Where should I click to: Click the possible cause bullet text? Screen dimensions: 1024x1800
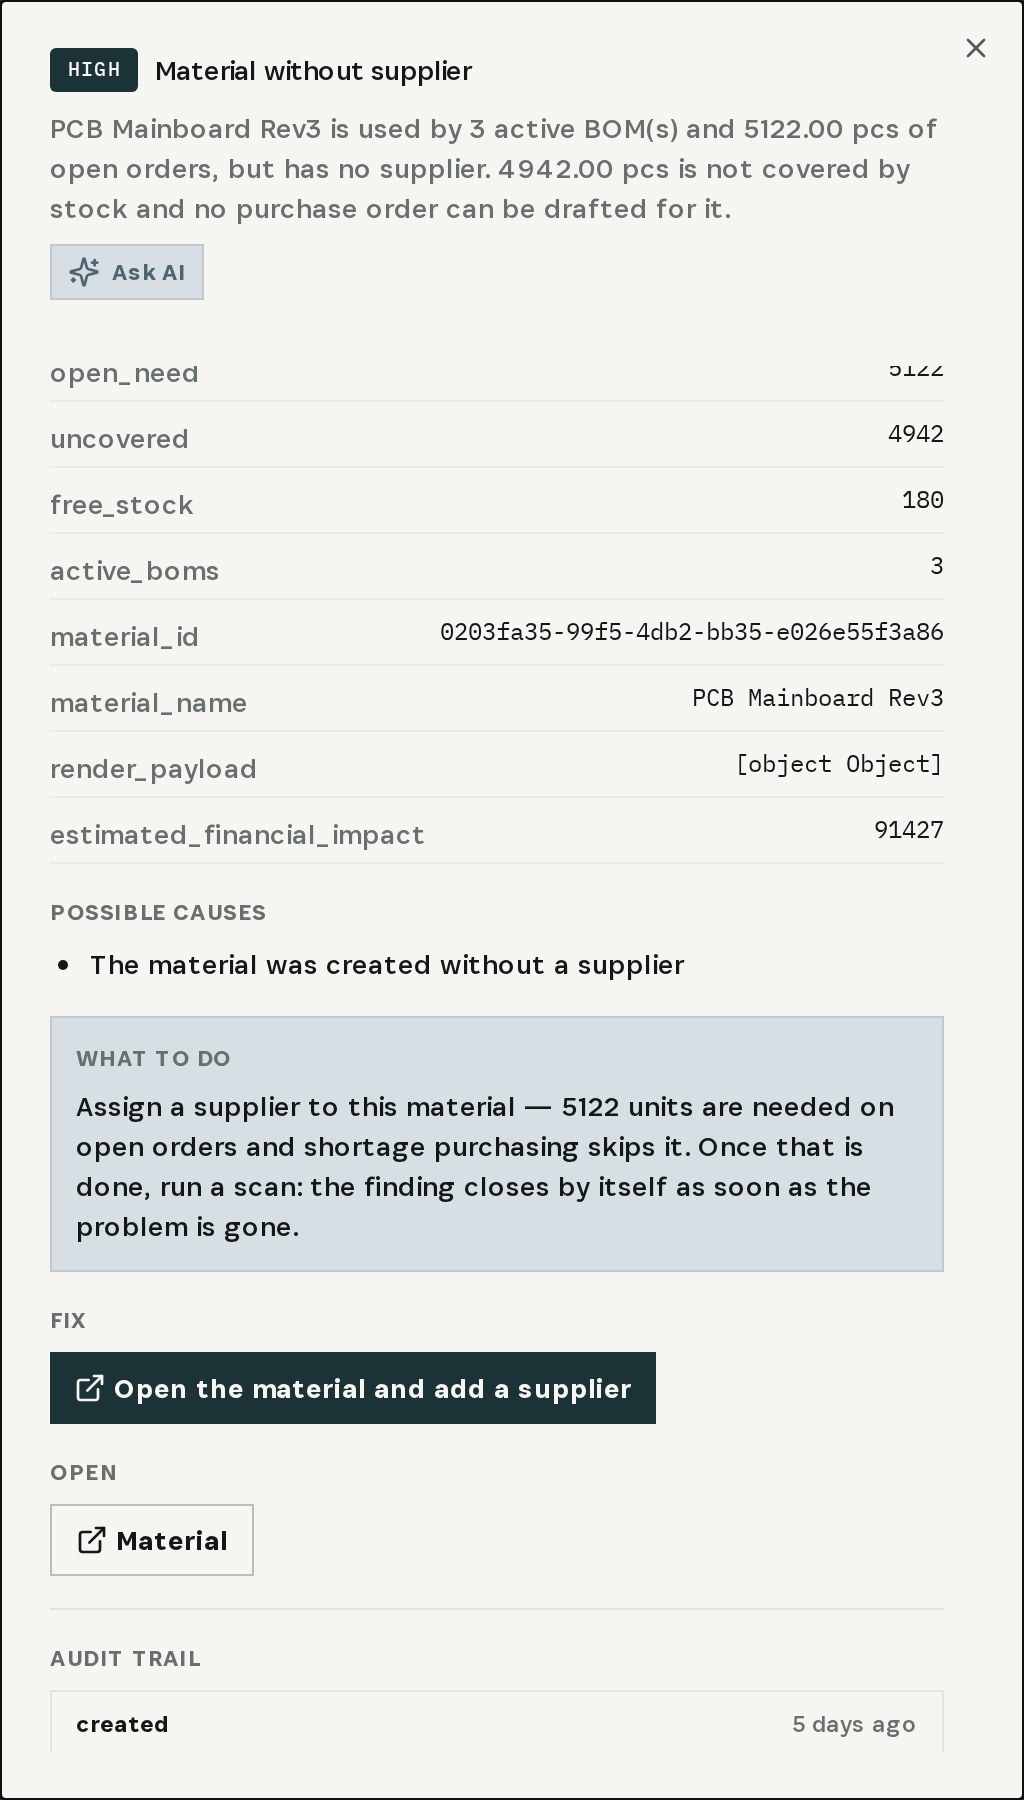(x=387, y=965)
